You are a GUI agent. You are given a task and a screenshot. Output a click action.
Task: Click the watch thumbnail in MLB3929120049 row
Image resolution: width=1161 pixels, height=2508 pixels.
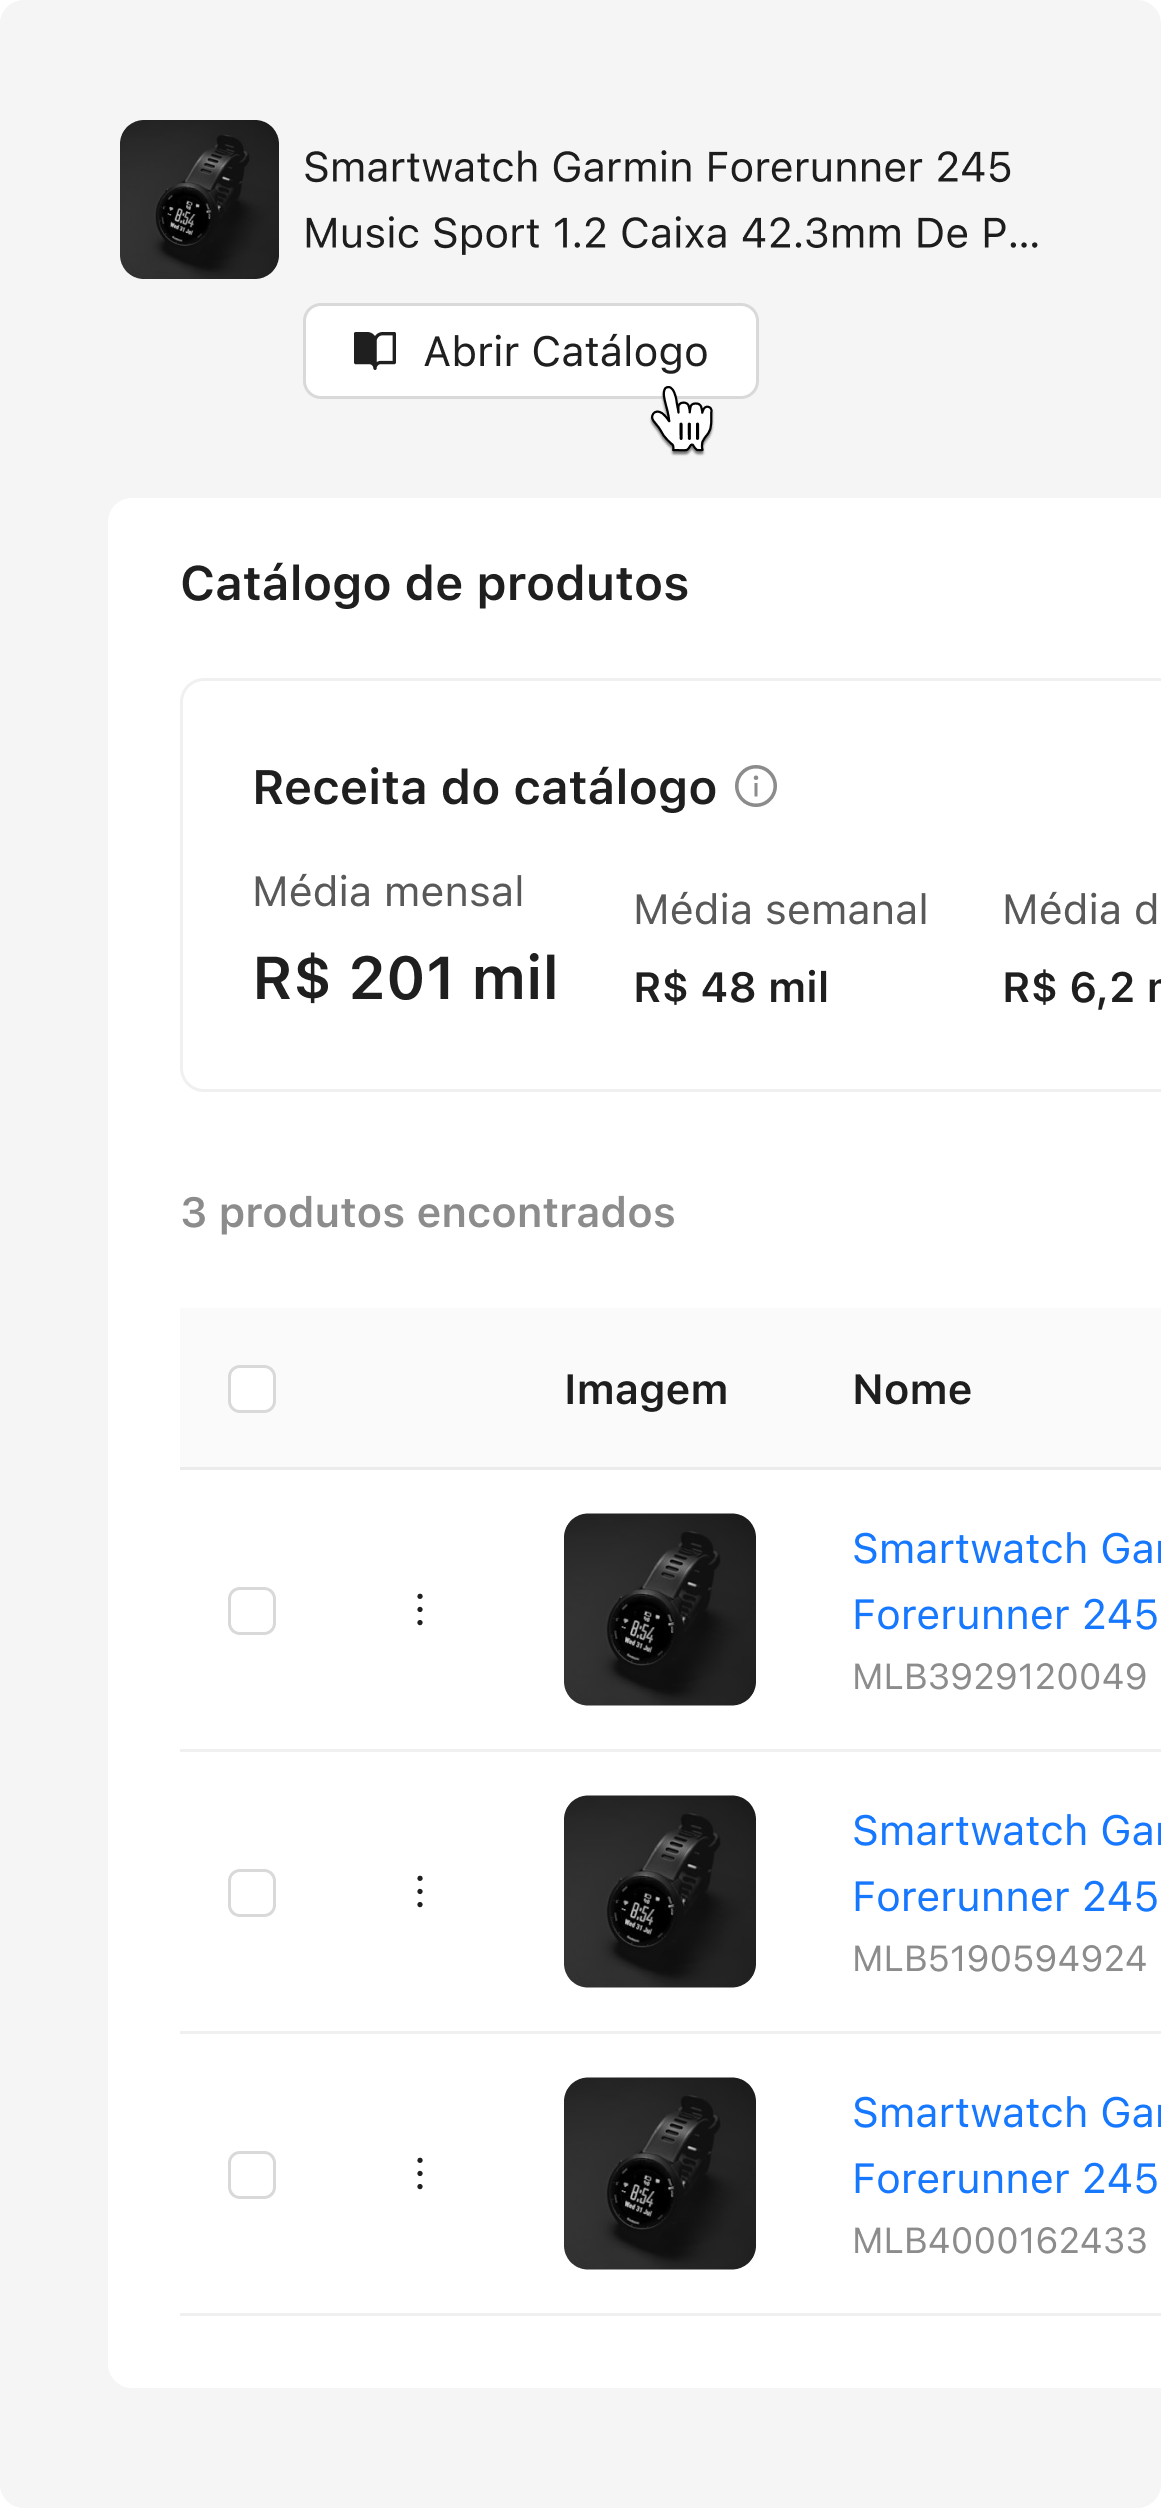[x=660, y=1609]
